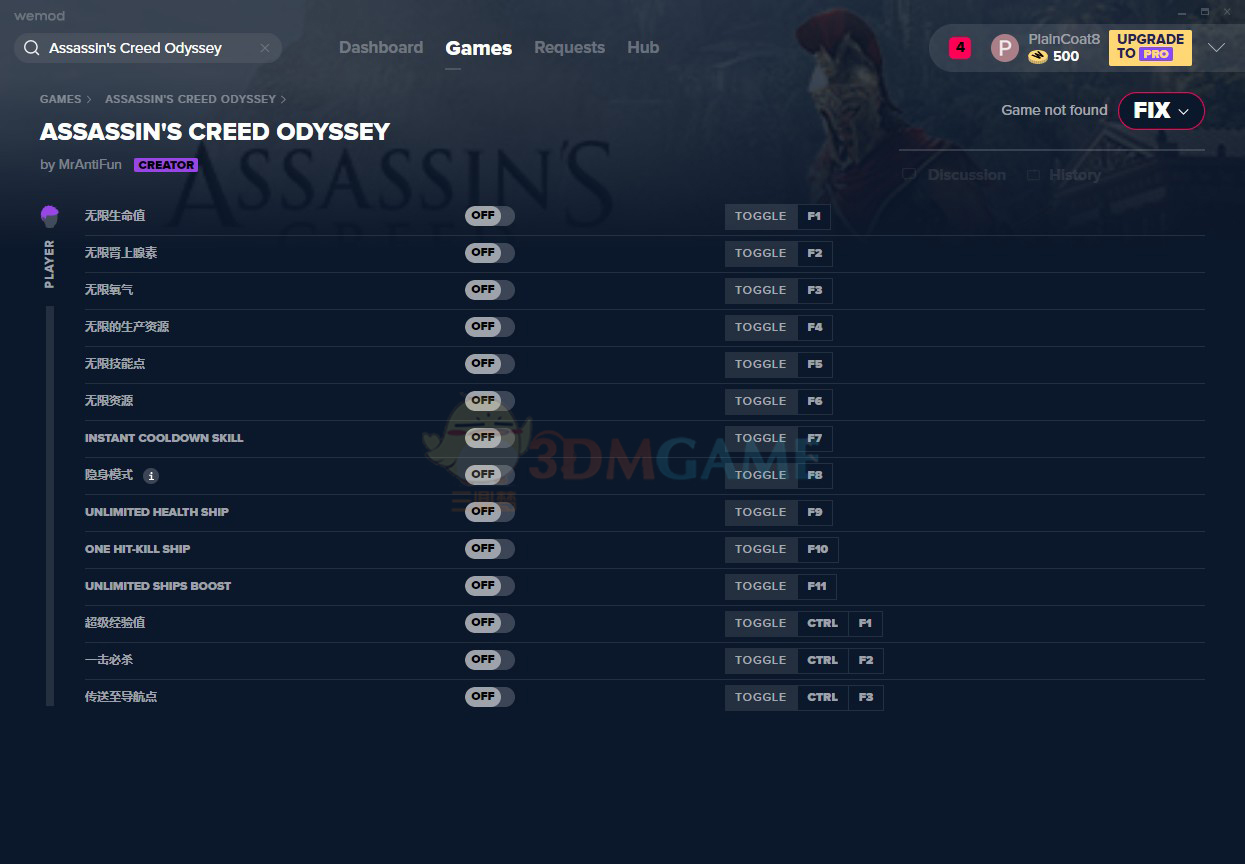The width and height of the screenshot is (1245, 864).
Task: Select the Player category helmet icon
Action: [50, 215]
